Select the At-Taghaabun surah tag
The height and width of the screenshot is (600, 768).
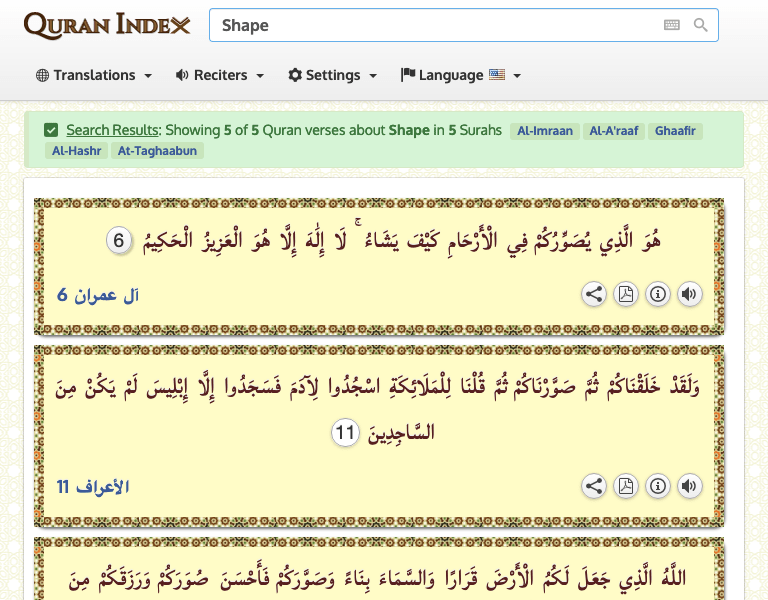pyautogui.click(x=158, y=151)
